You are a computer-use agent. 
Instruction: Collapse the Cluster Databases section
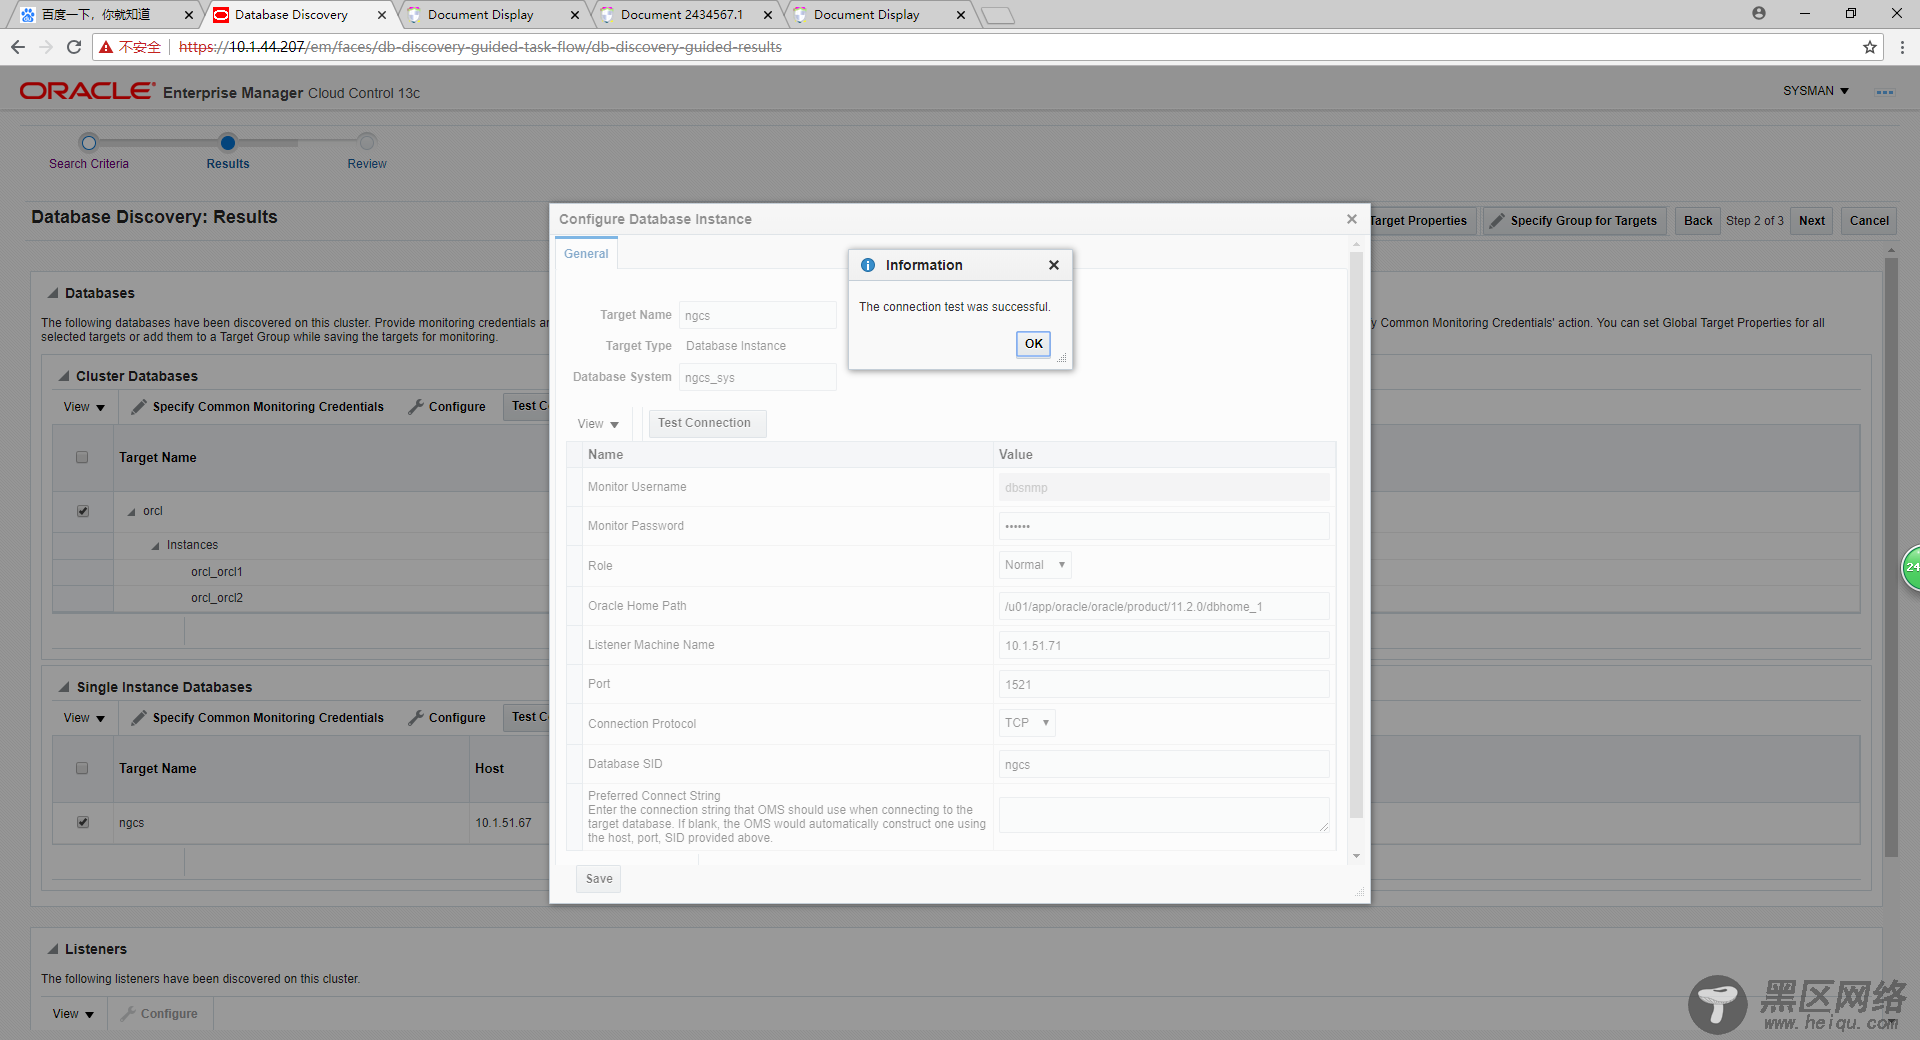click(x=64, y=376)
